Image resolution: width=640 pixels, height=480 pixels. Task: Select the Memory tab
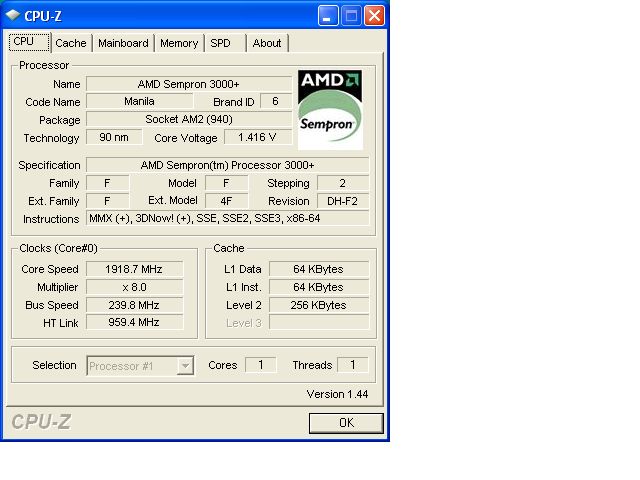179,43
